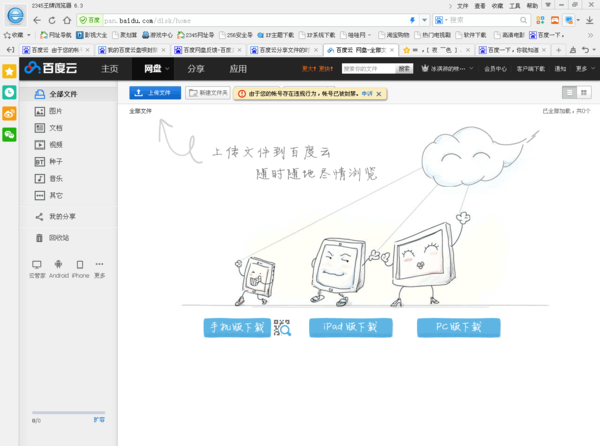Click the lightning speed-mode icon in address bar
Screen dimensions: 600x446
[412, 20]
